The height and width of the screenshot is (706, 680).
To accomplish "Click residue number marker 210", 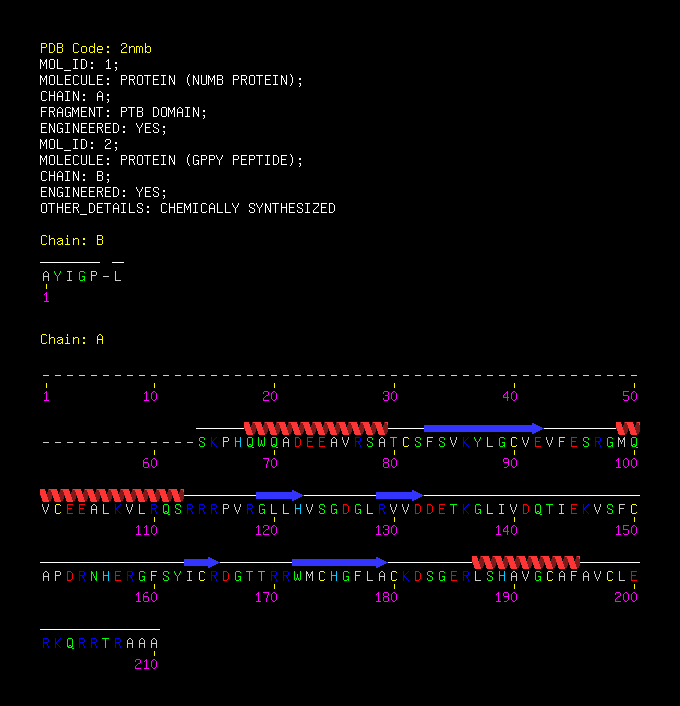I will point(146,665).
